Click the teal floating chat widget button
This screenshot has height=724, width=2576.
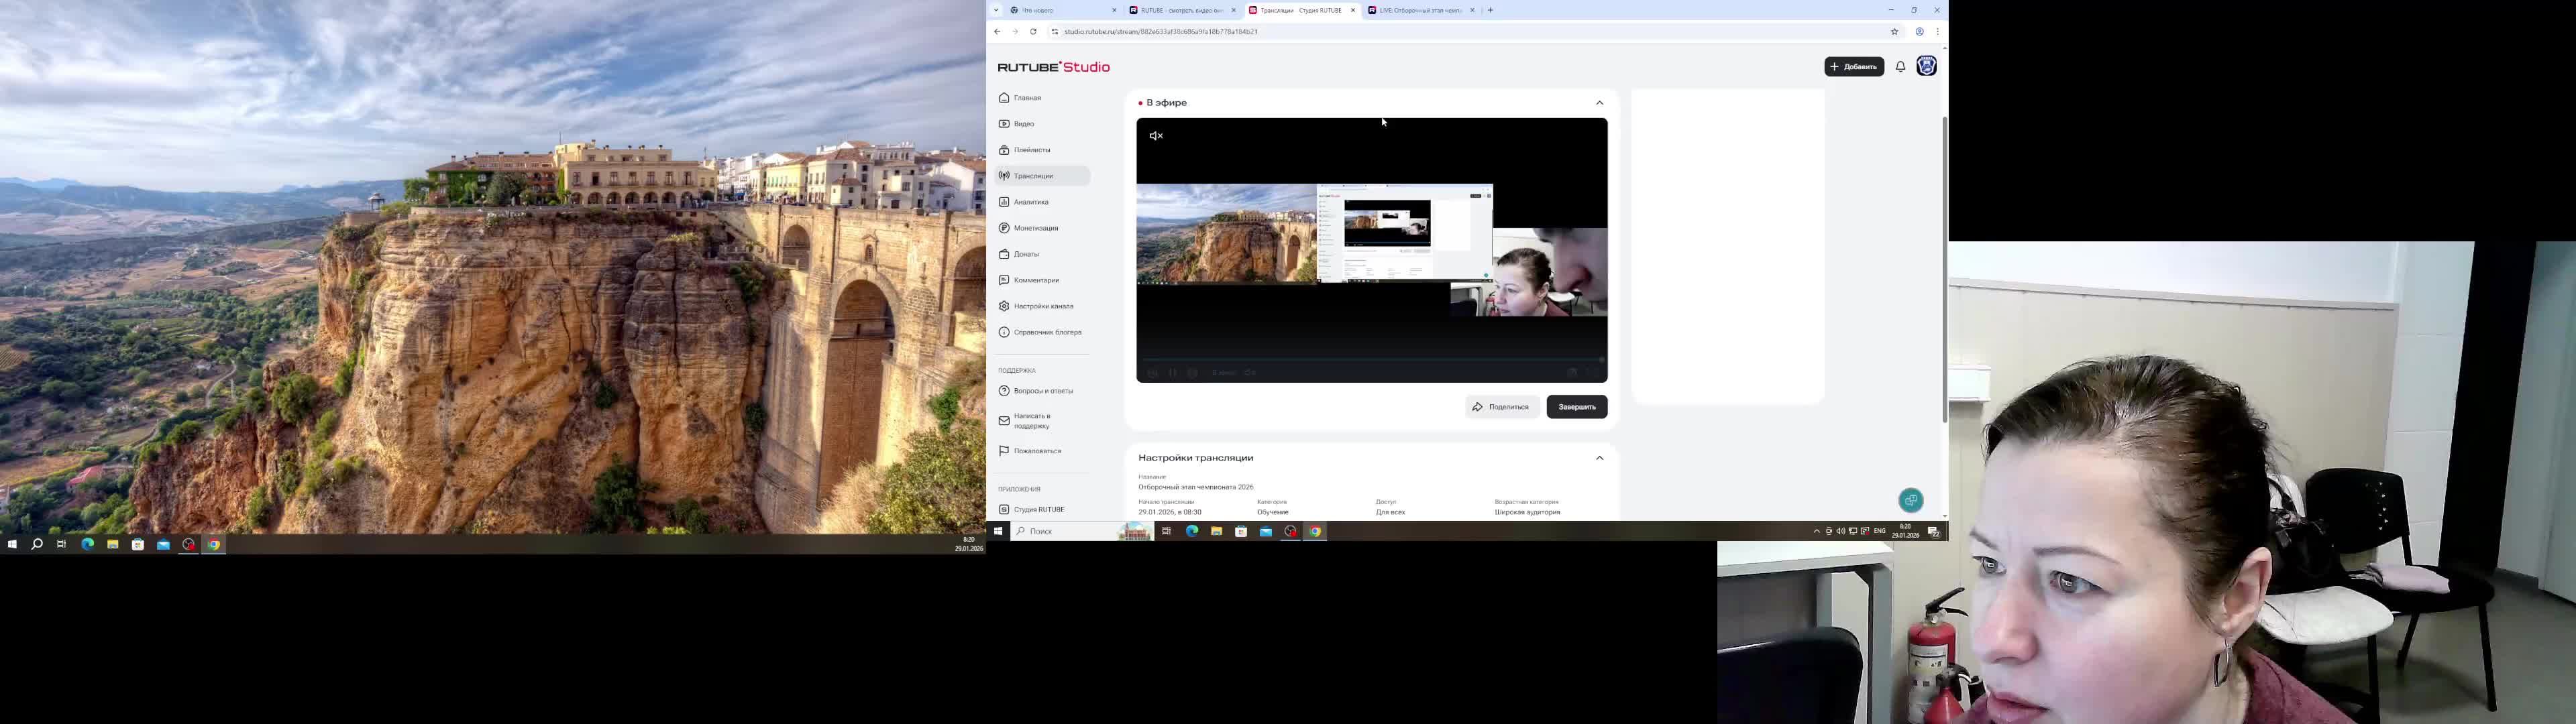click(x=1910, y=500)
